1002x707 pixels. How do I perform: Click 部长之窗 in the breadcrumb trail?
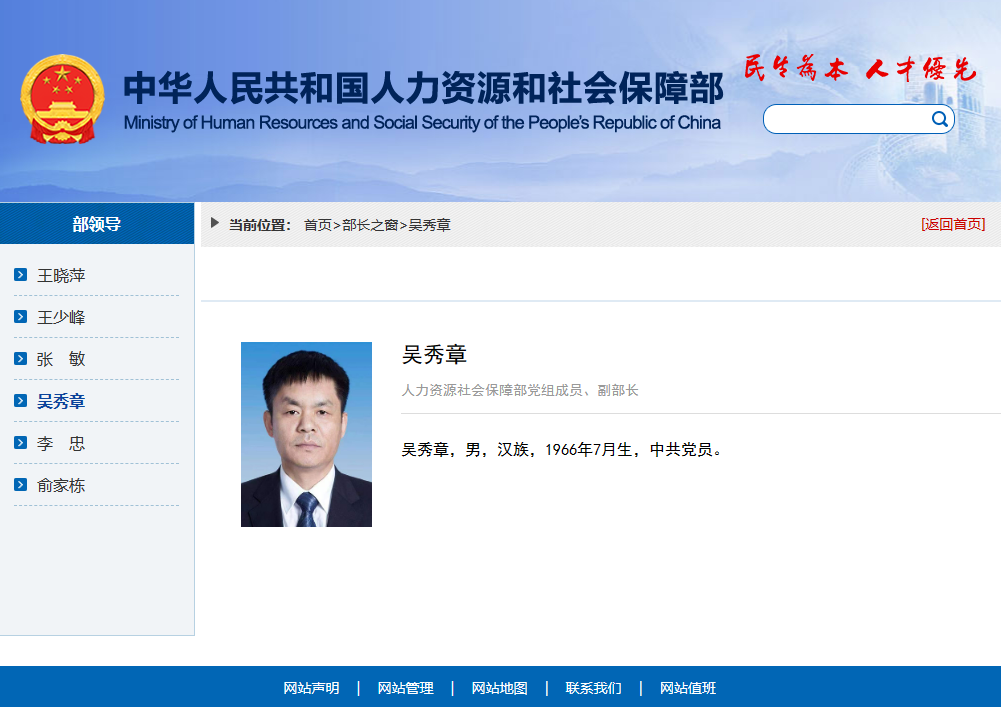pos(366,224)
